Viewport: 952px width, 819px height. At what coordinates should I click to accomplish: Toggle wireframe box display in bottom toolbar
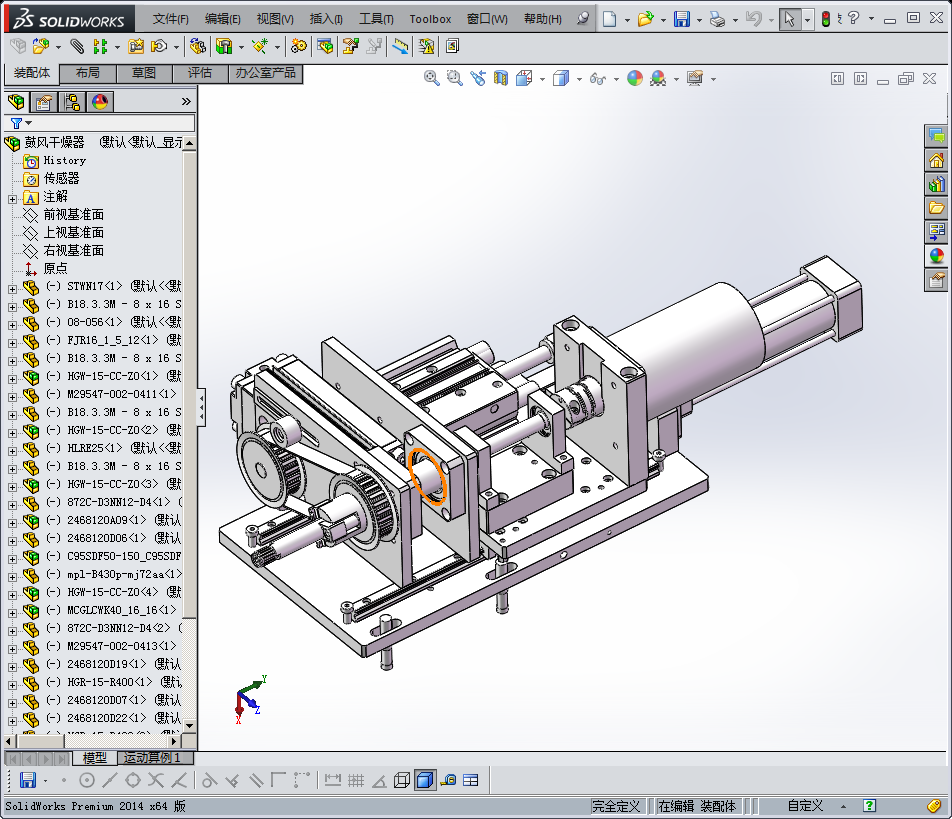tap(401, 780)
